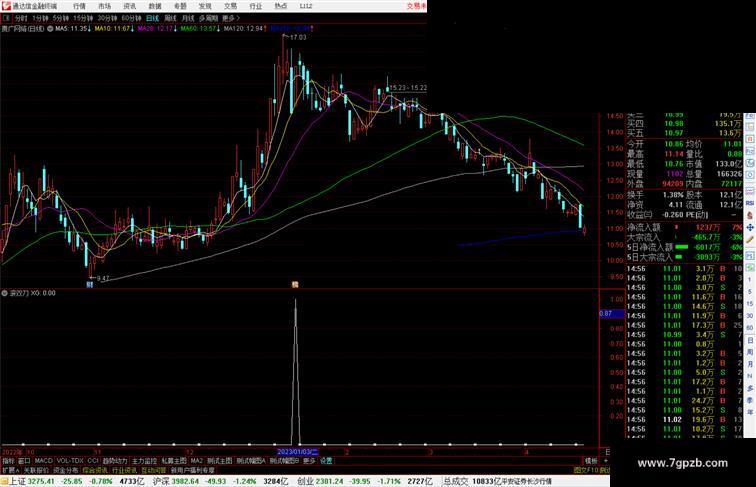Image resolution: width=756 pixels, height=487 pixels.
Task: Switch chart to 分时 period
Action: (21, 18)
